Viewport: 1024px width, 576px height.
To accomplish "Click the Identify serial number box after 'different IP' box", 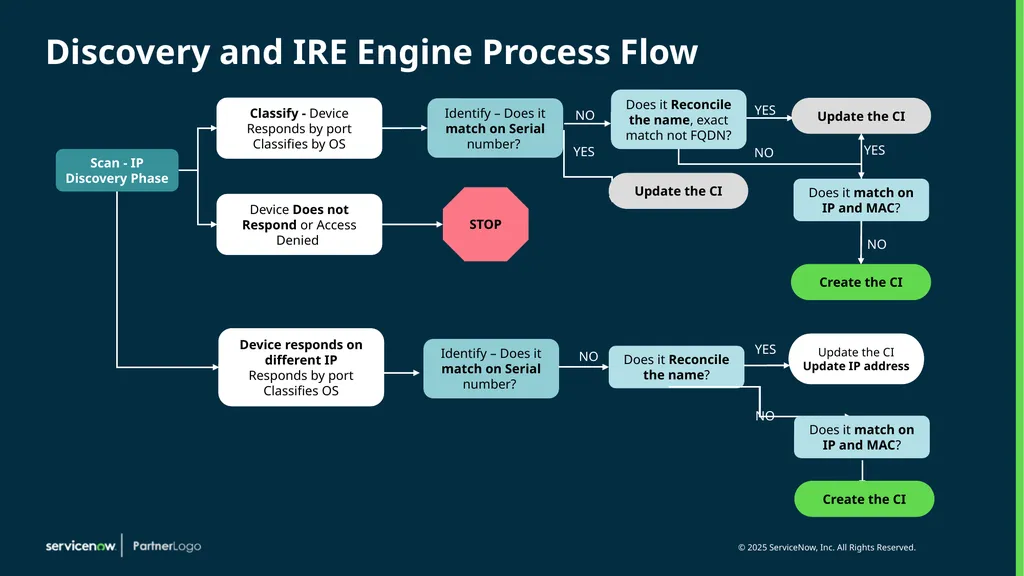I will coord(491,368).
